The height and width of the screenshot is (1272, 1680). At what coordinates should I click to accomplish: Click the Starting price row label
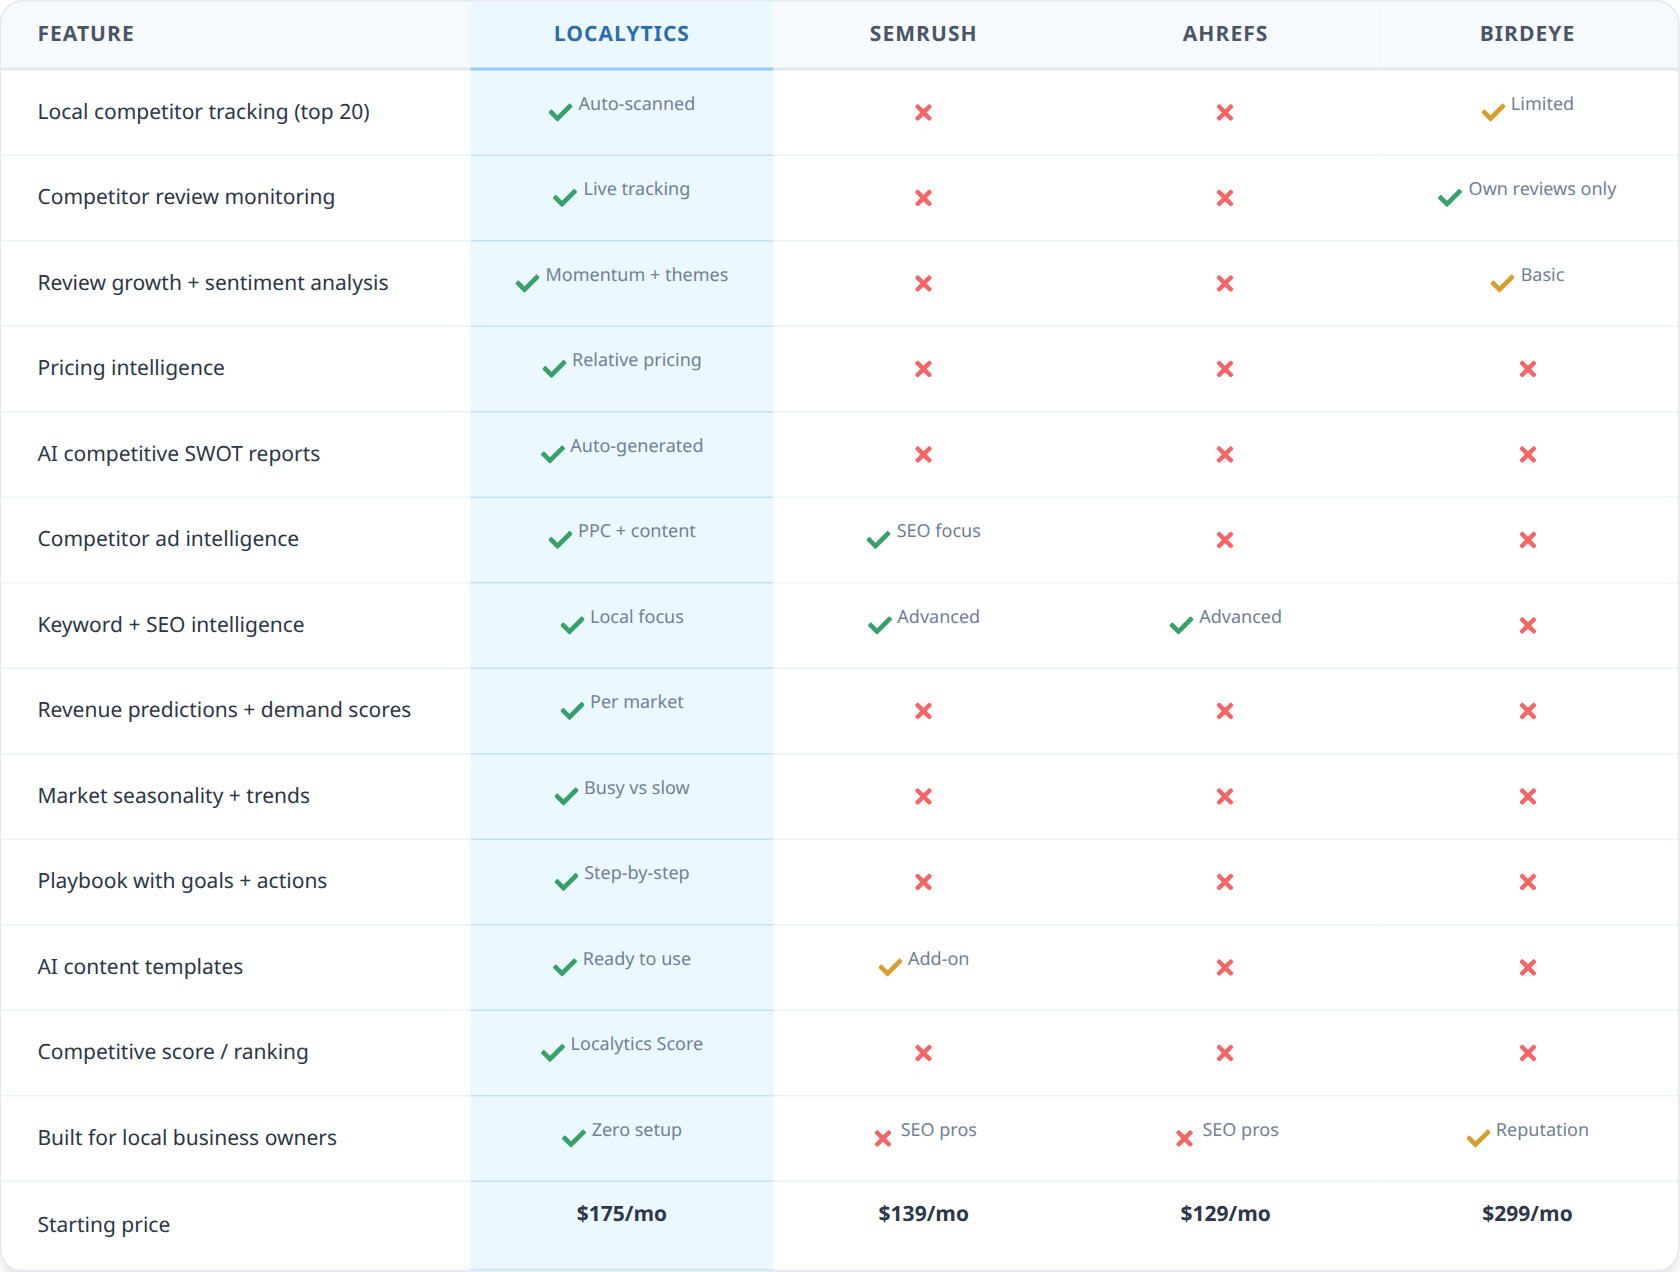click(x=104, y=1225)
